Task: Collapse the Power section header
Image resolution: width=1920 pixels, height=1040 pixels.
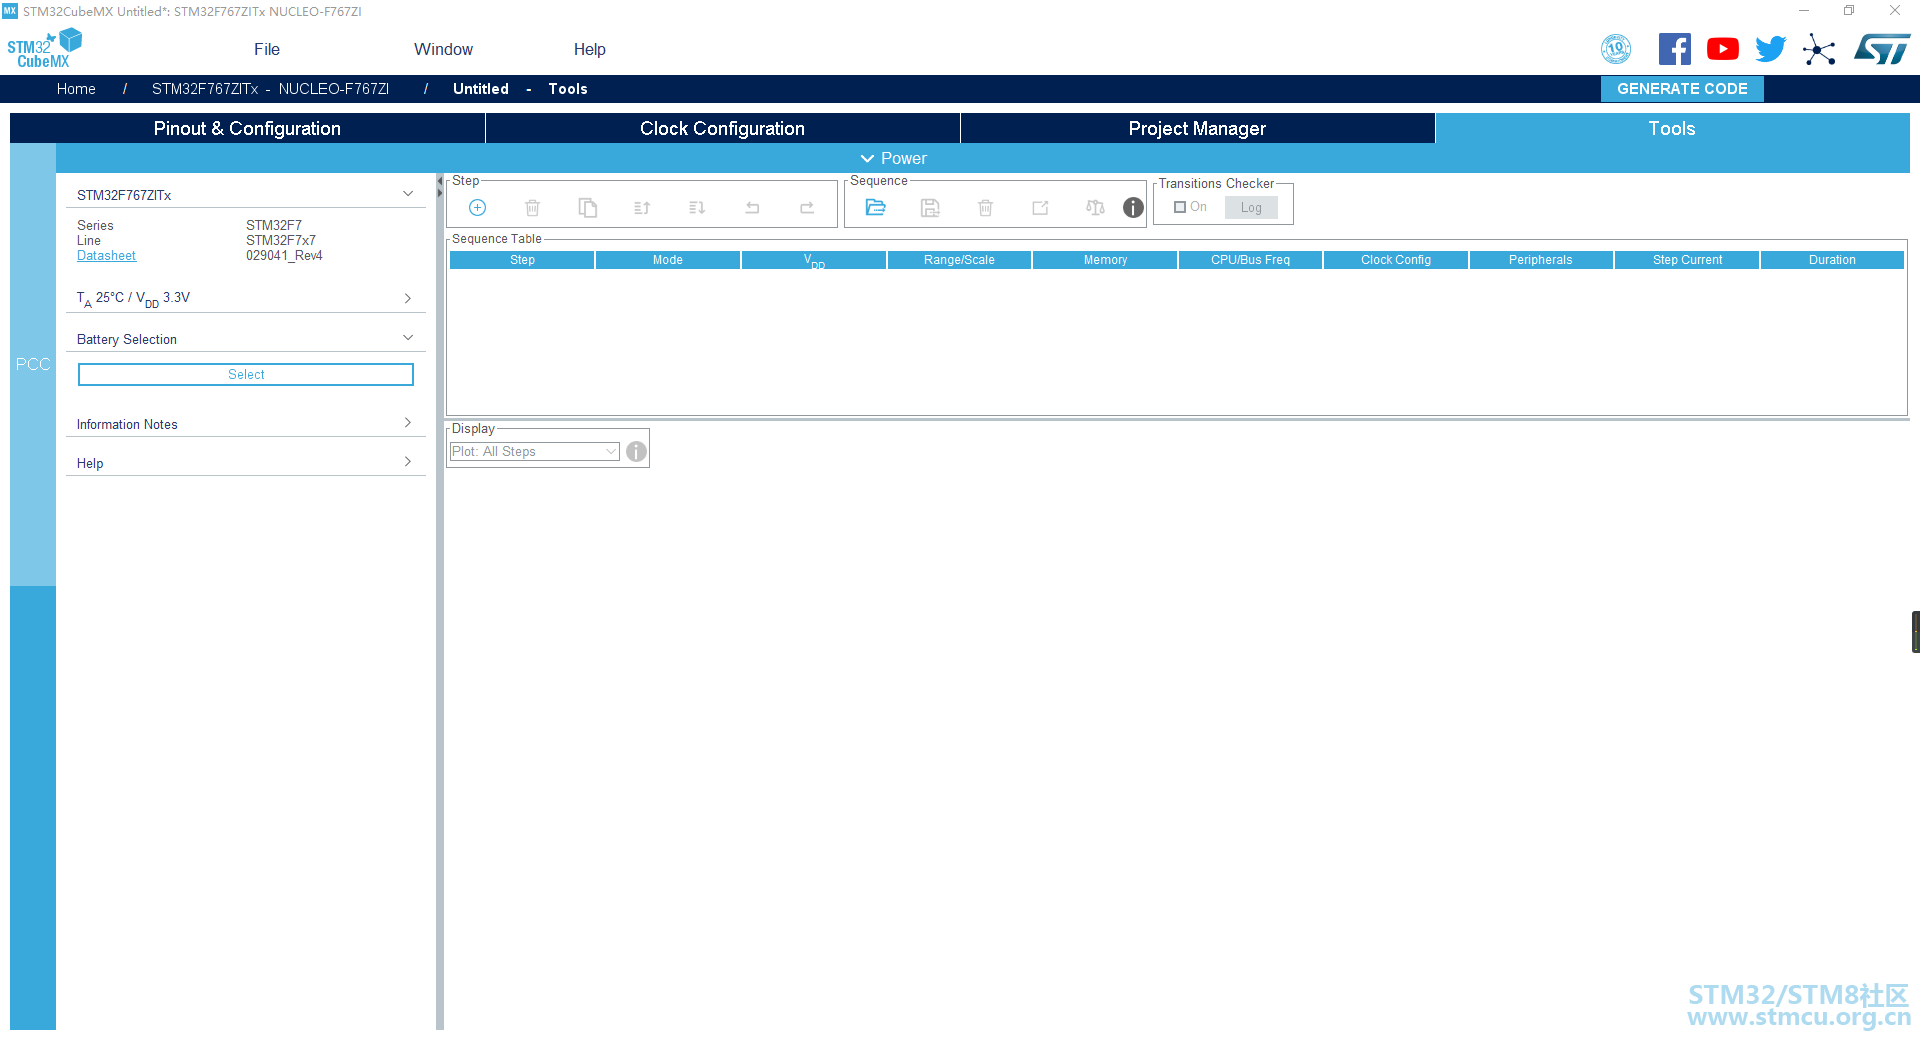Action: click(893, 158)
